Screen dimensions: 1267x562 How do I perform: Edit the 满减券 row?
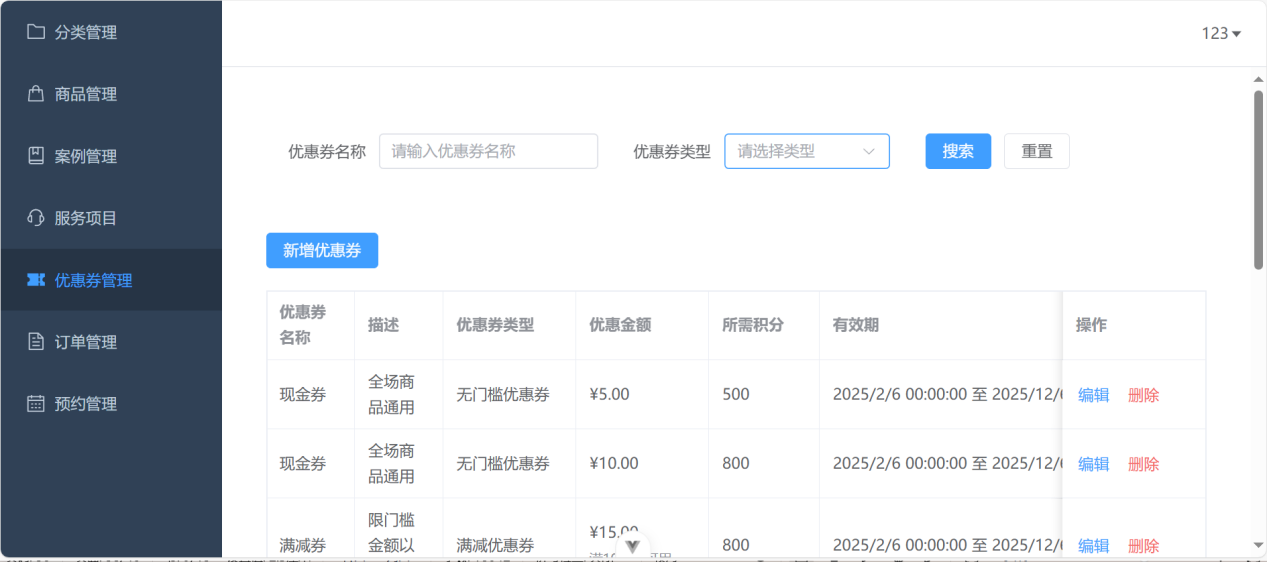point(1094,546)
